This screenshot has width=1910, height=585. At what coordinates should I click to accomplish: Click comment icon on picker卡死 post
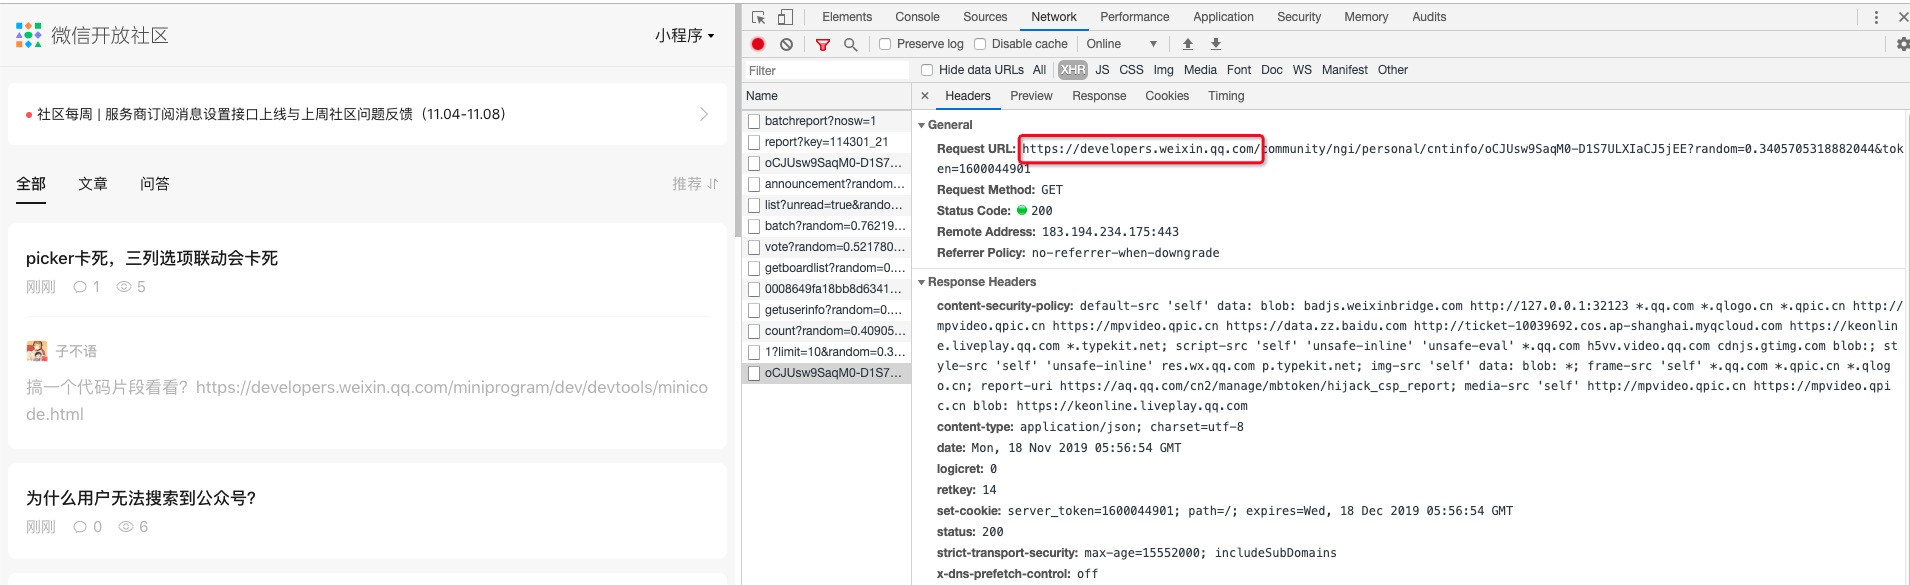pos(80,287)
